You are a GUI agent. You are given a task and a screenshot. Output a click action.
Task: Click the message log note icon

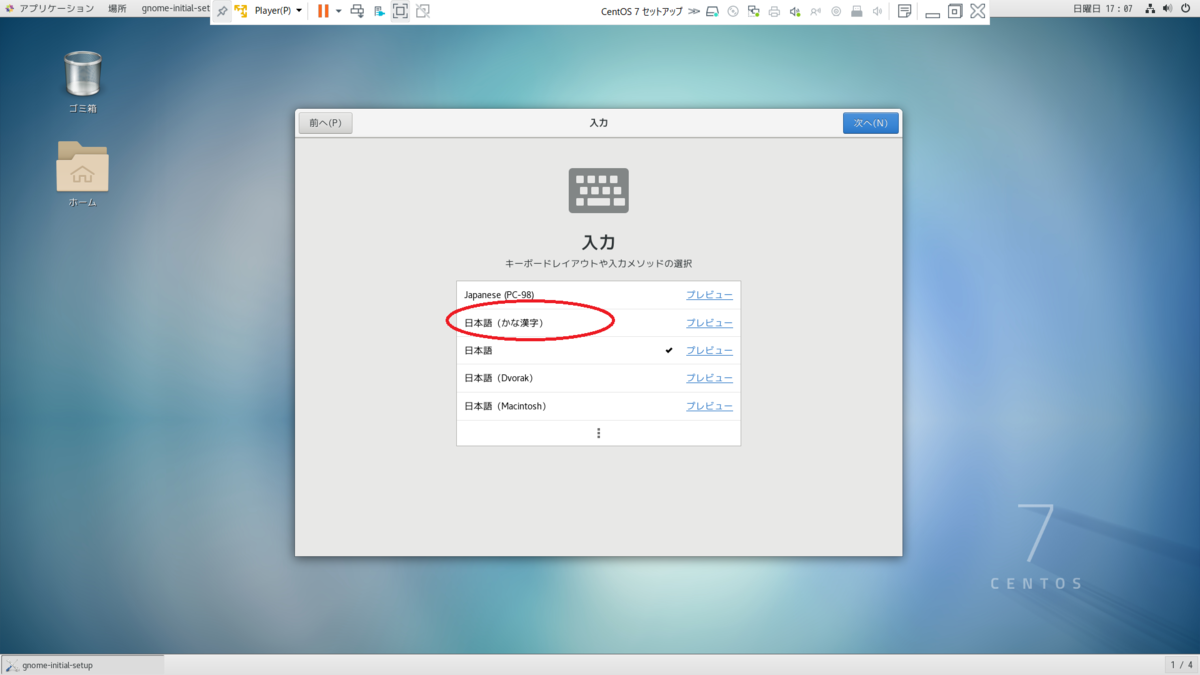point(904,11)
